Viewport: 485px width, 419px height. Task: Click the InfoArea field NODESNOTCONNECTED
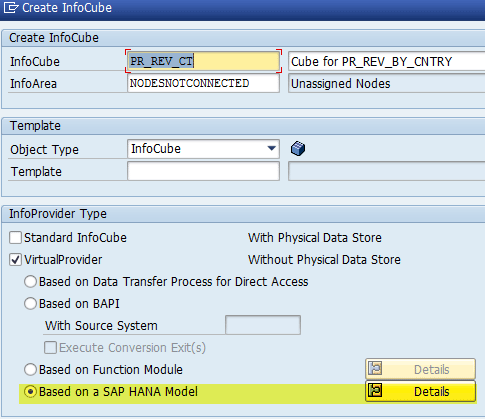tap(203, 83)
